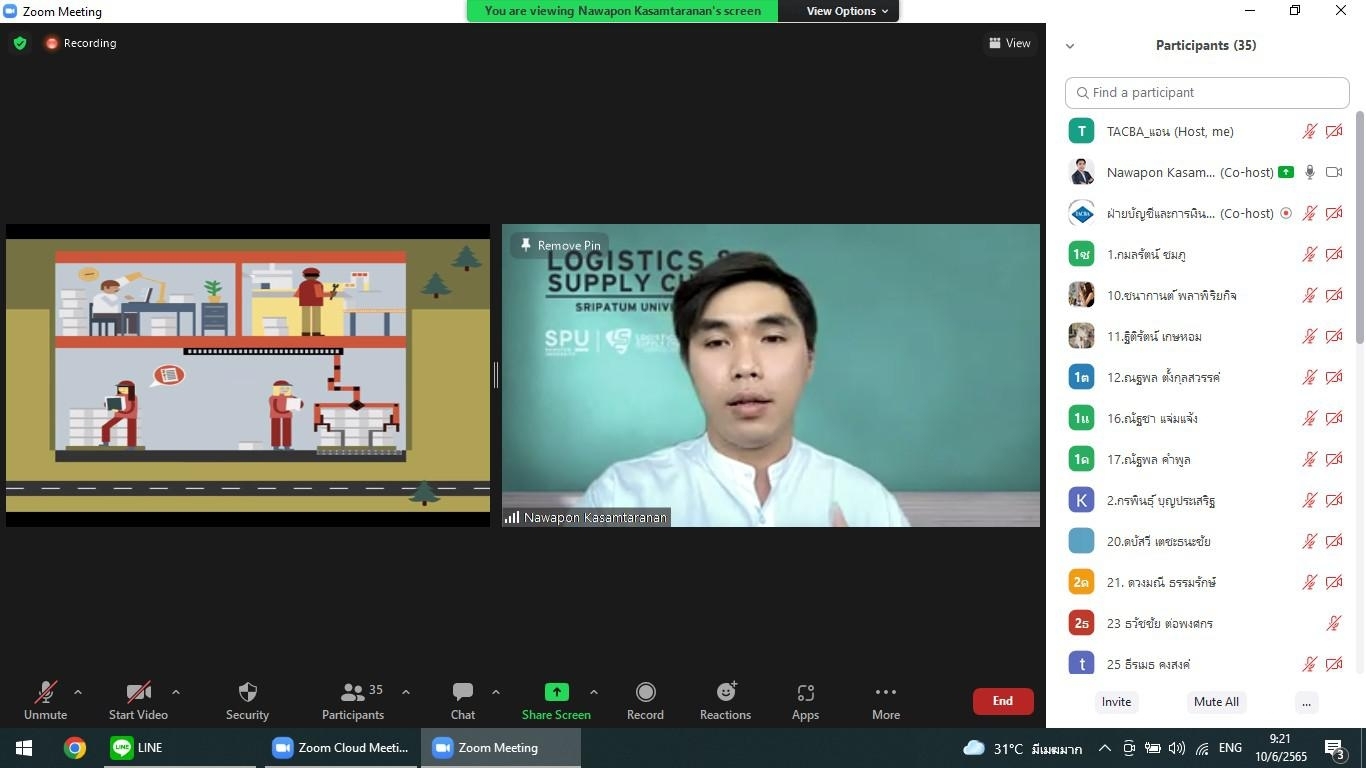Click the participants list scrollbar
The width and height of the screenshot is (1366, 768).
[1359, 230]
